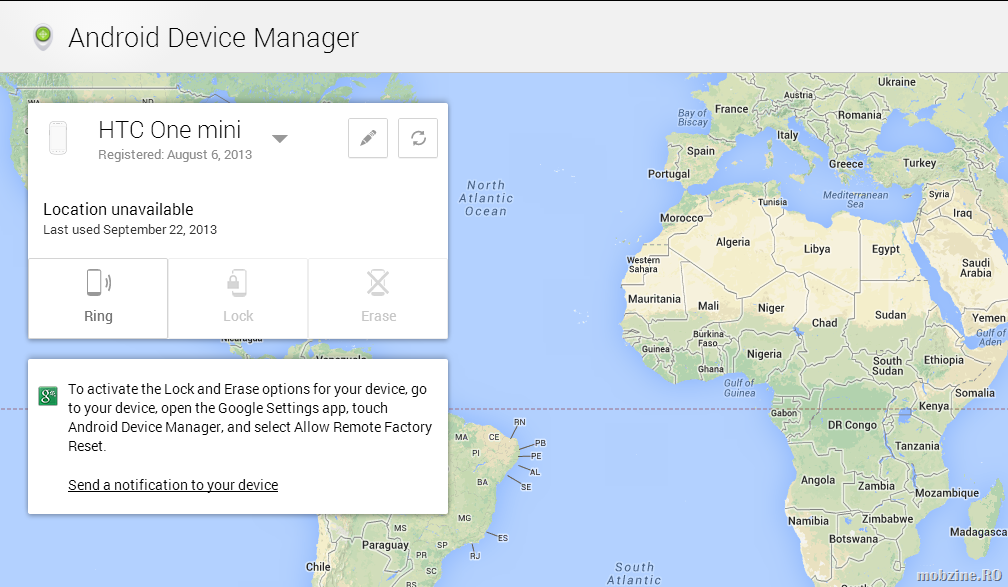Click France label on the map
1008x587 pixels.
coord(732,109)
